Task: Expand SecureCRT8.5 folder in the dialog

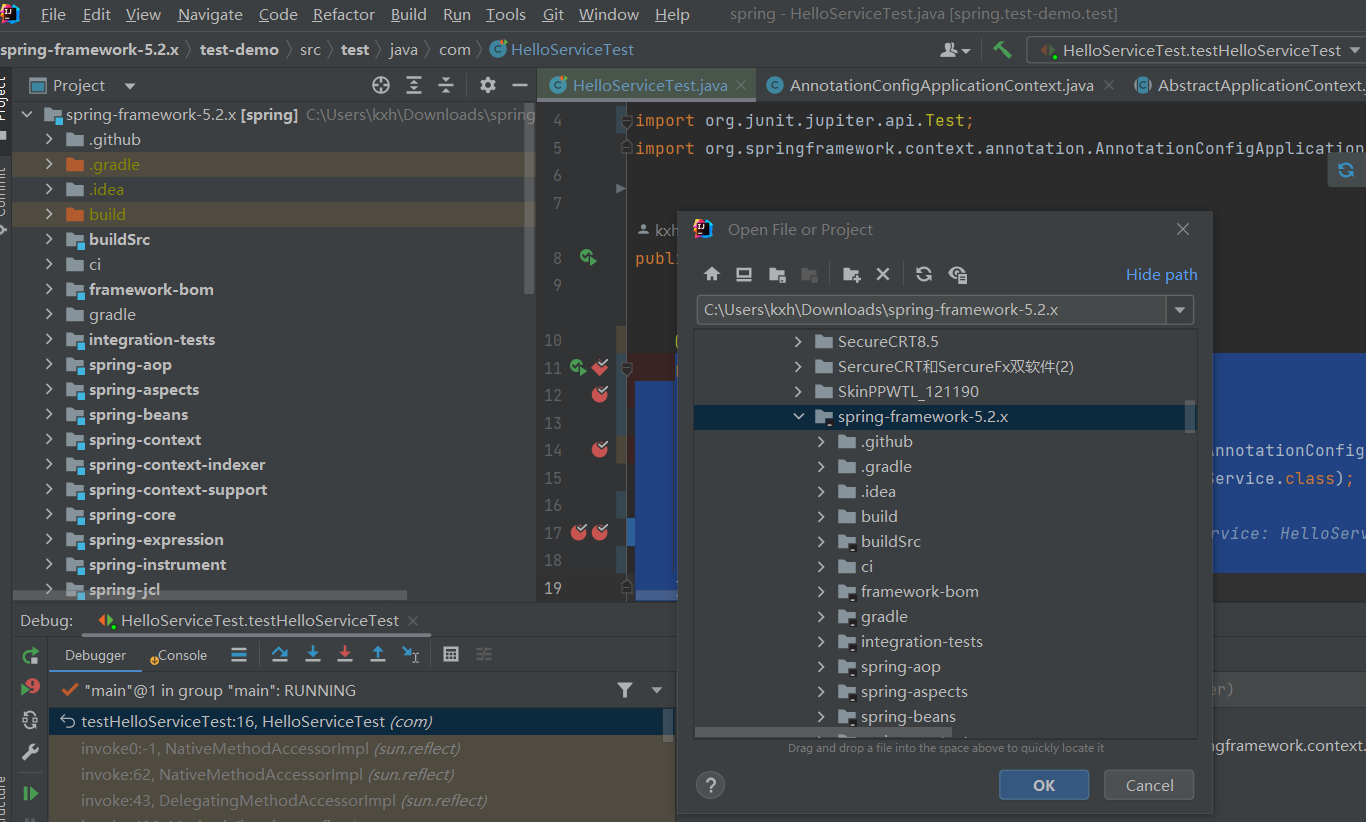Action: pos(798,342)
